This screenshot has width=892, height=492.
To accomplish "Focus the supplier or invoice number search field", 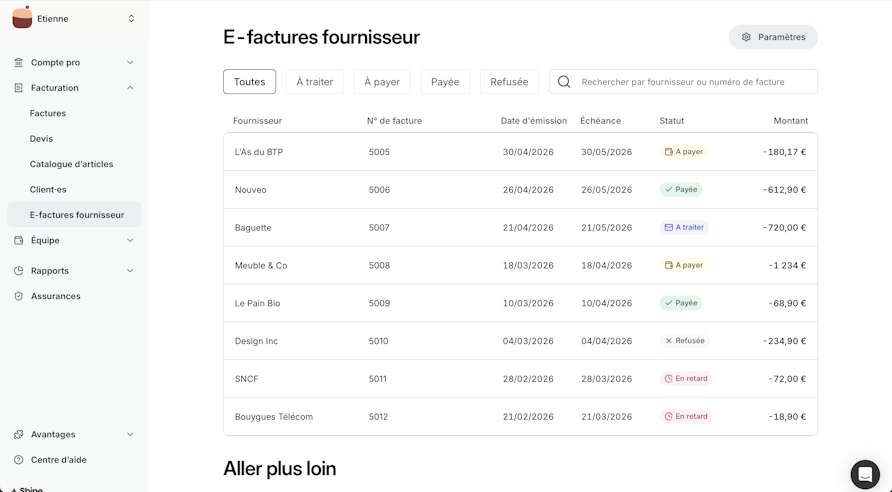I will pyautogui.click(x=683, y=82).
